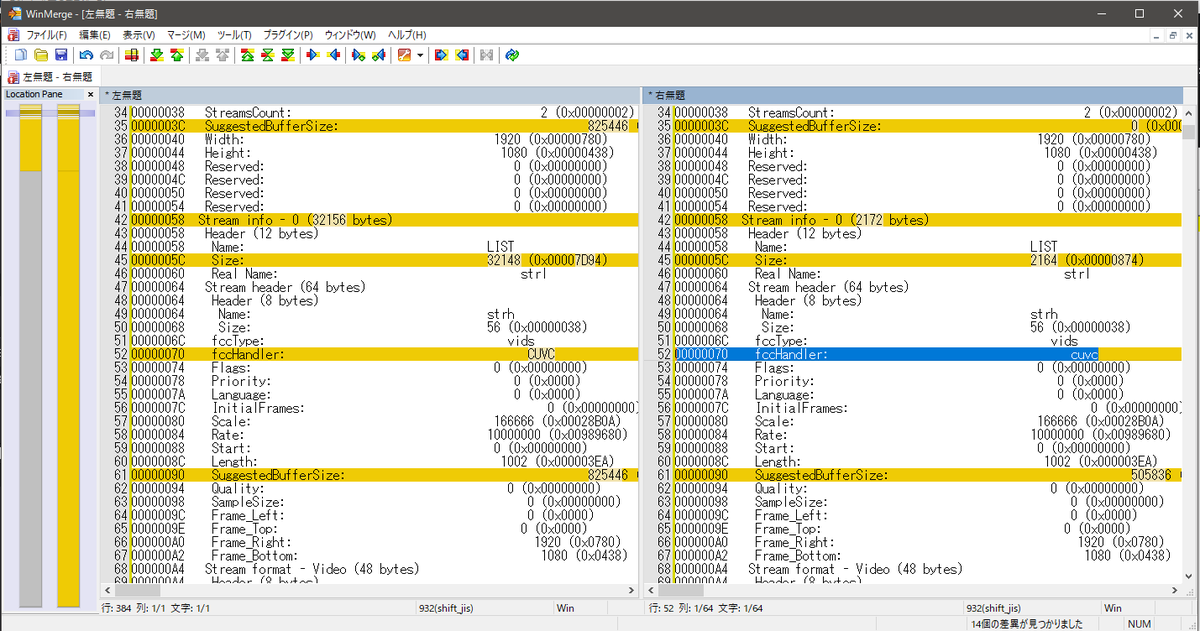Go to the first difference
Image resolution: width=1200 pixels, height=631 pixels.
click(247, 54)
